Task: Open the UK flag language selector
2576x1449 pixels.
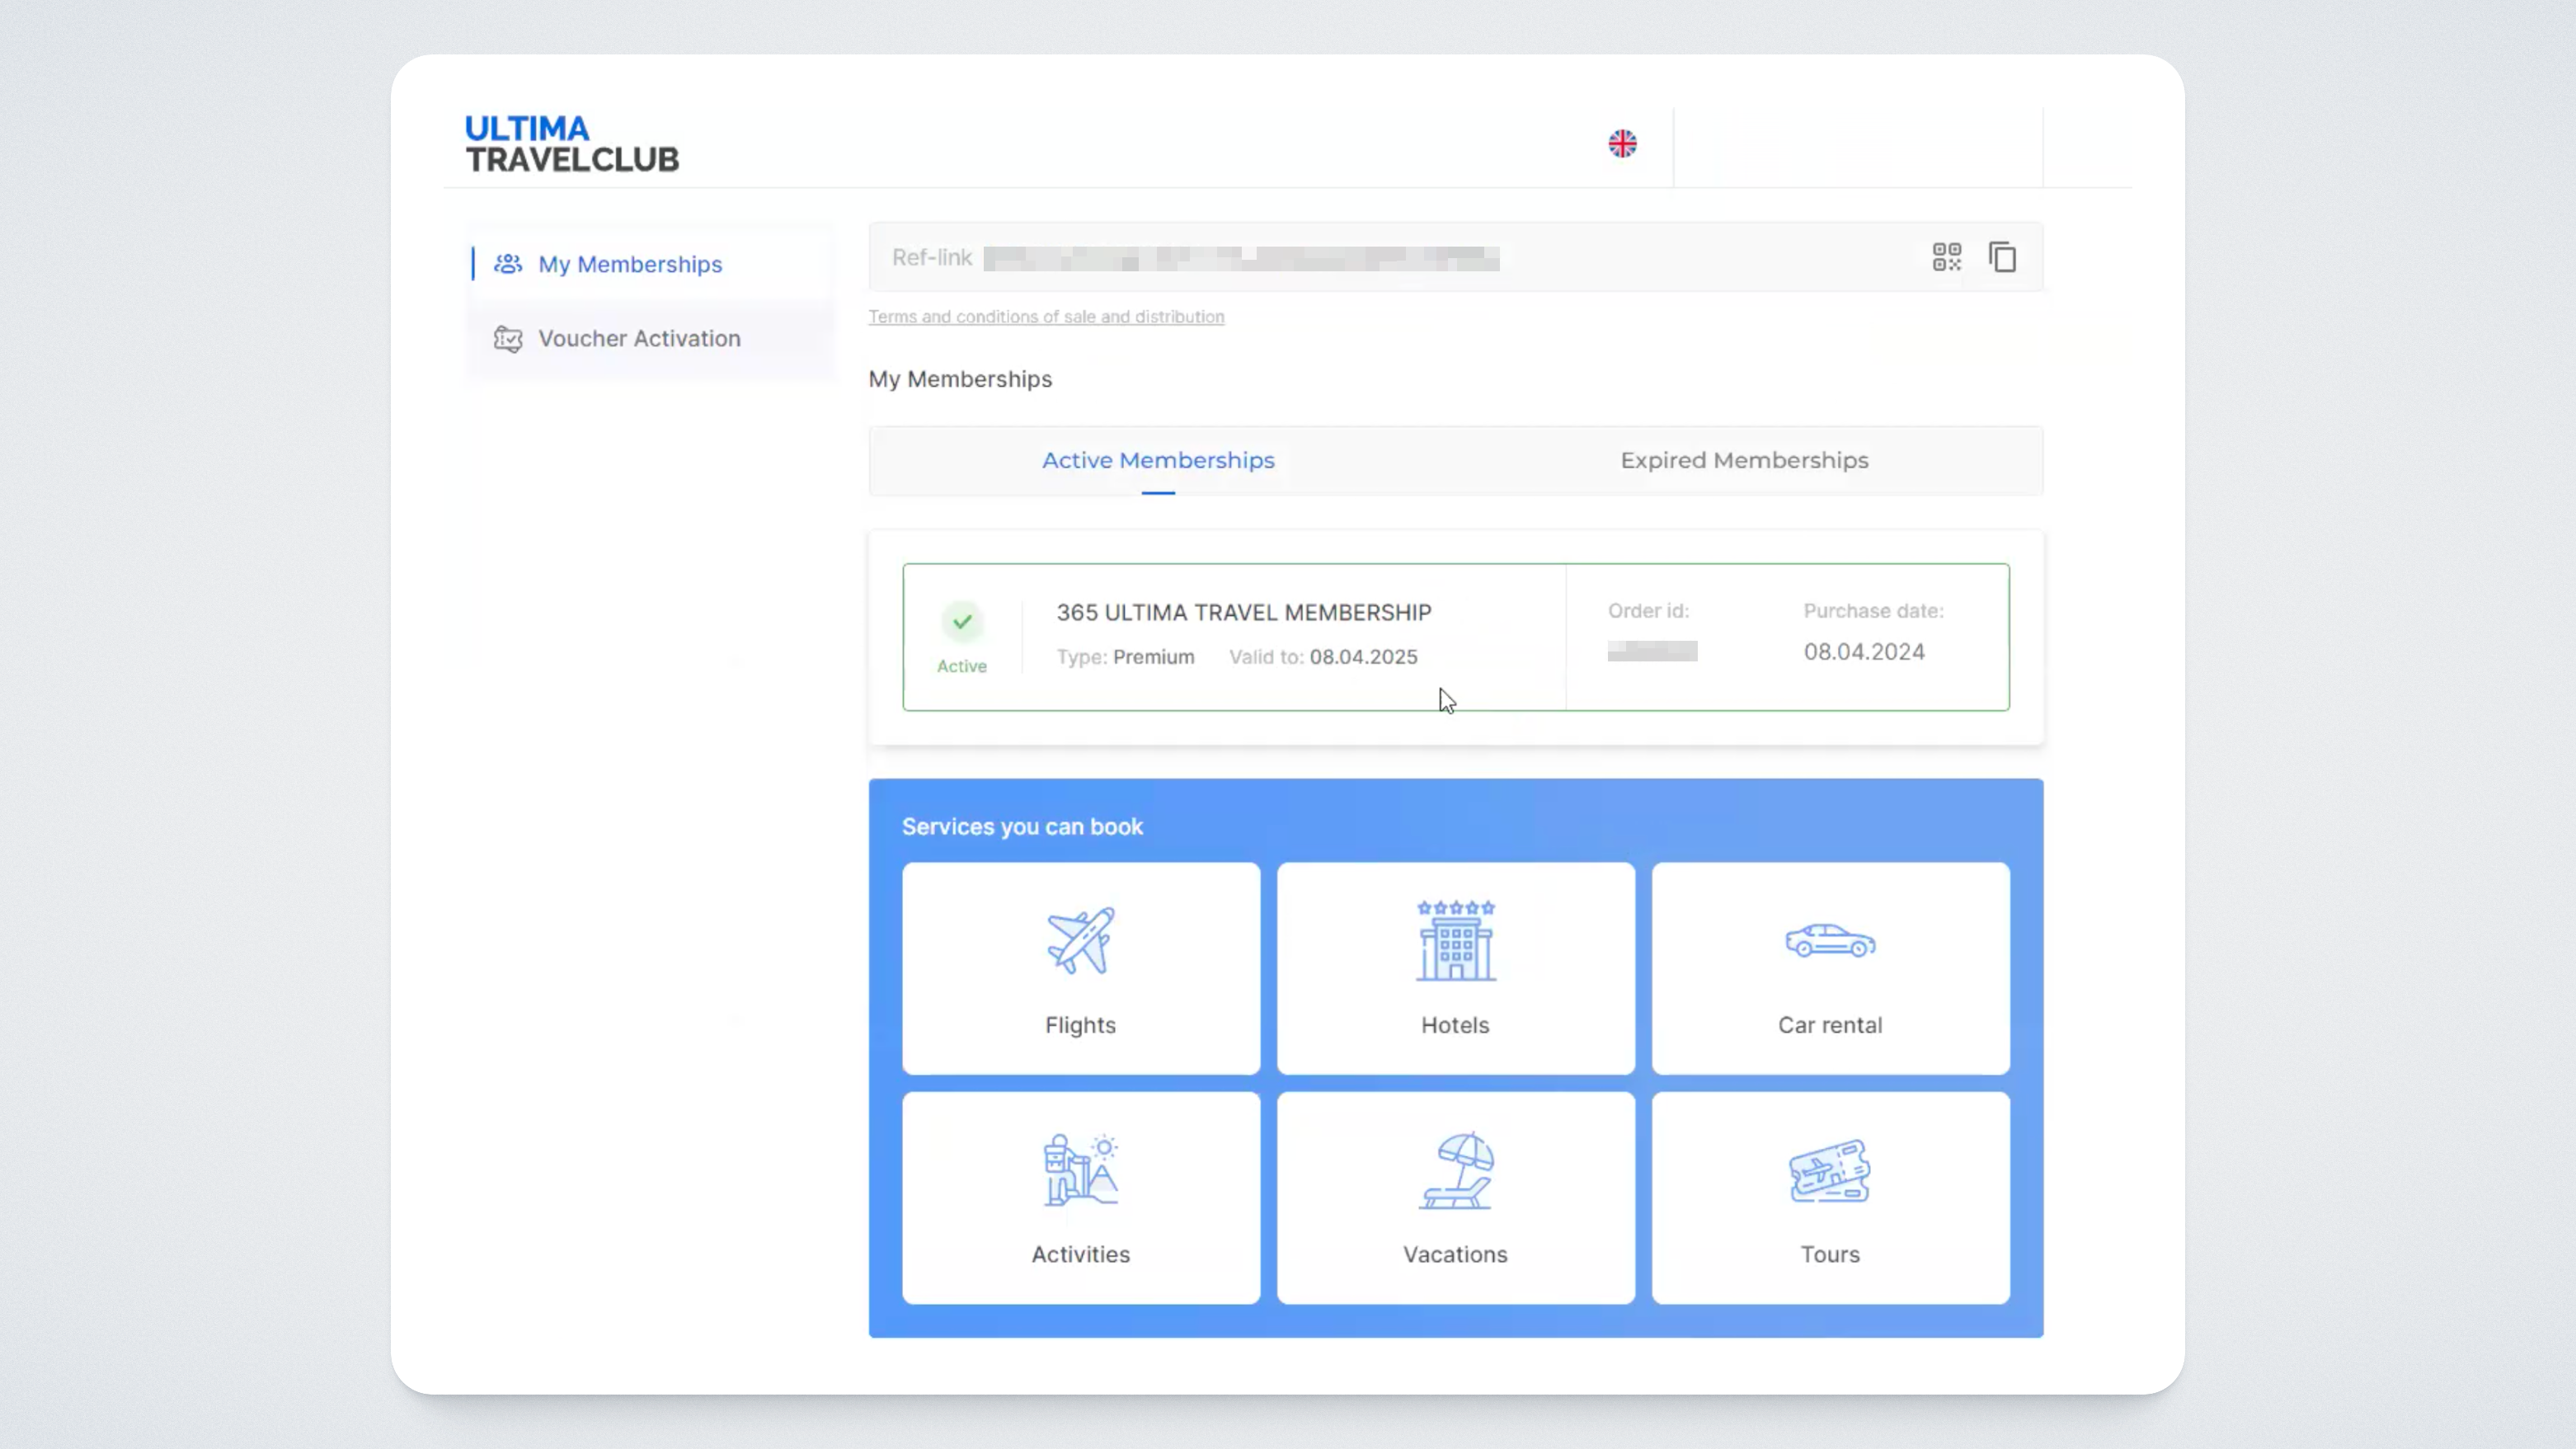Action: pyautogui.click(x=1622, y=144)
